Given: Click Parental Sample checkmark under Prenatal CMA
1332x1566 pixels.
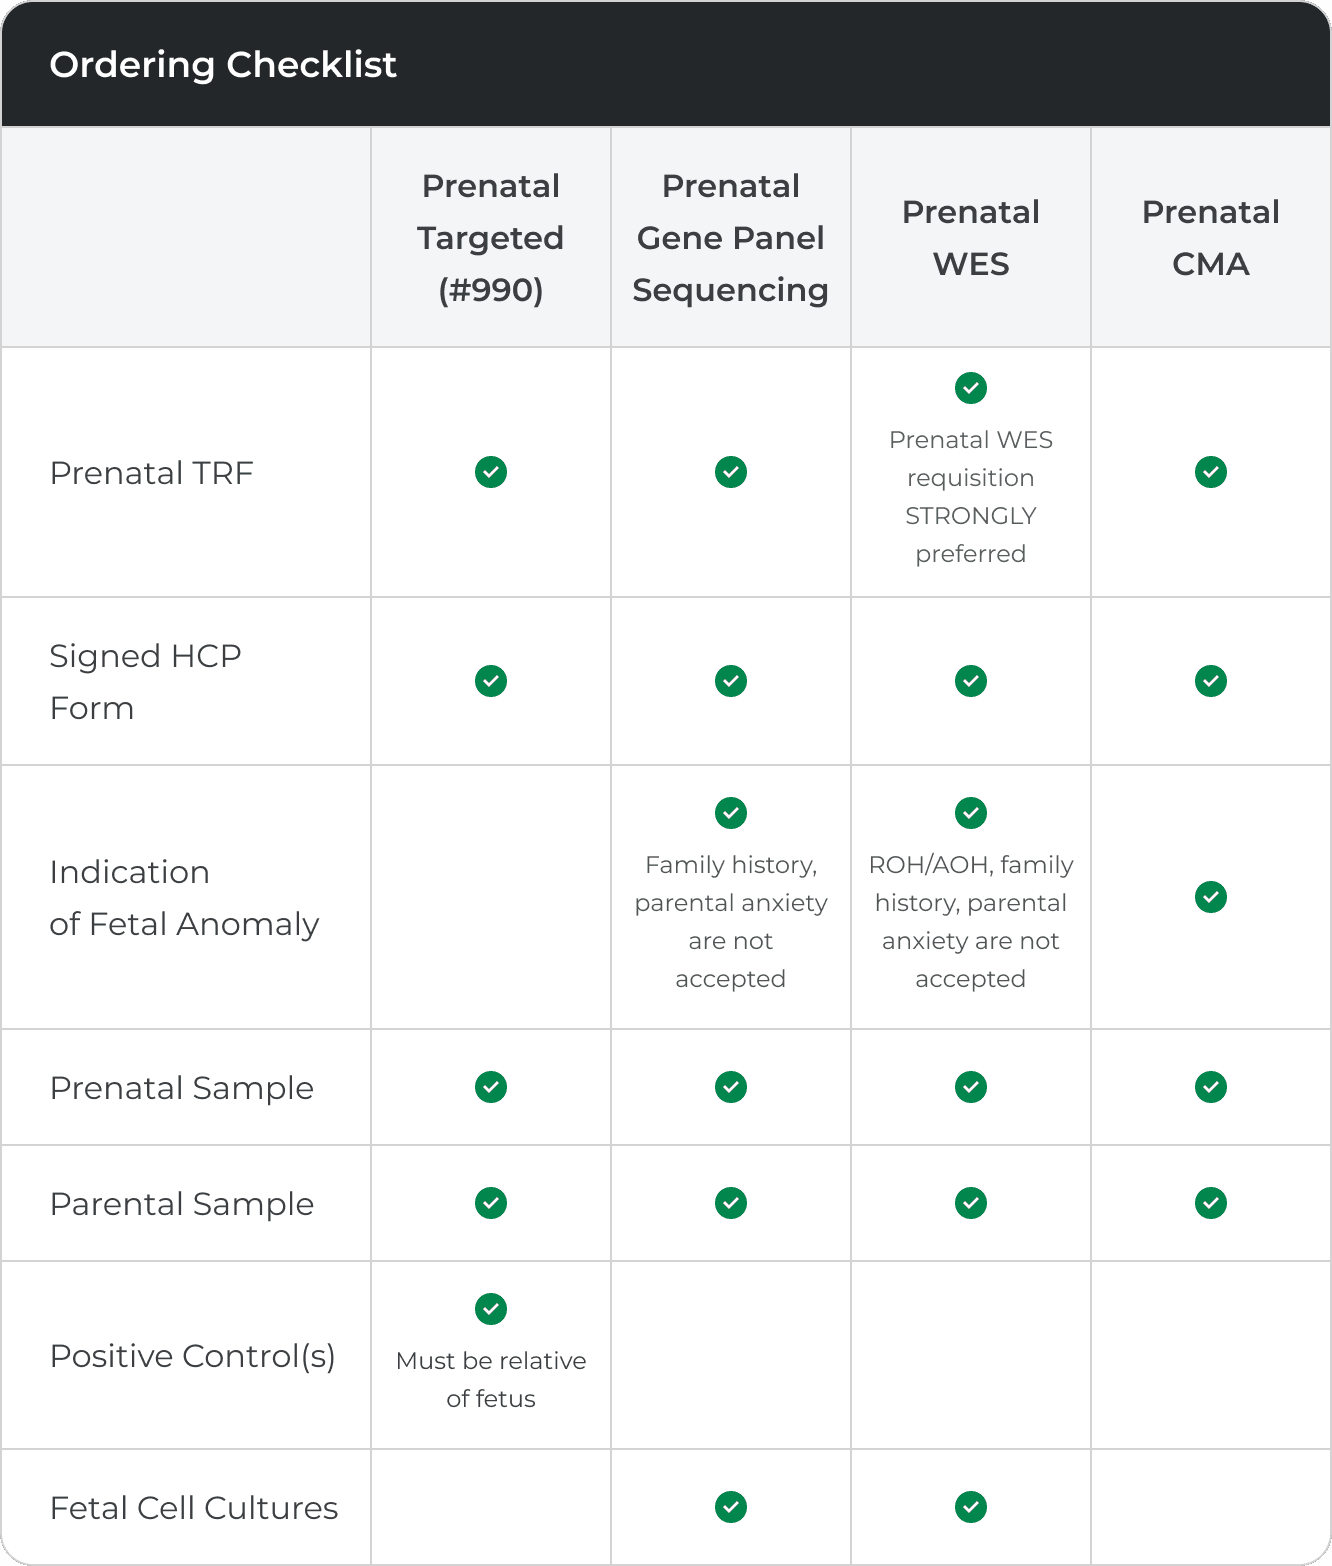Looking at the screenshot, I should [1211, 1203].
